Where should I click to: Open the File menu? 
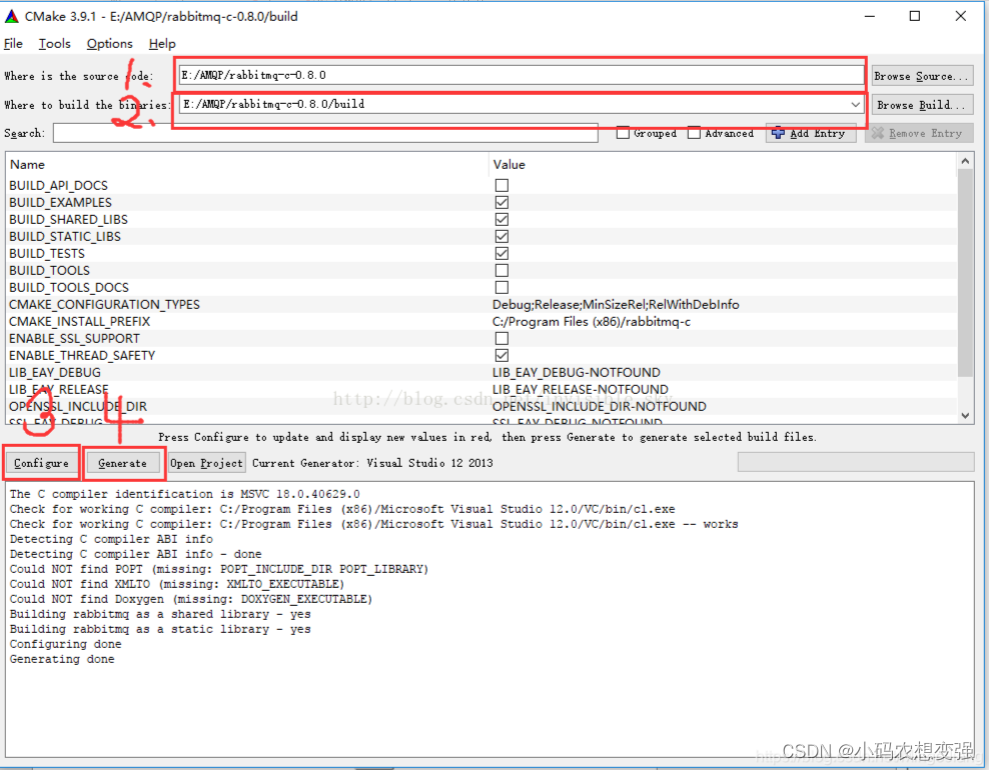13,44
